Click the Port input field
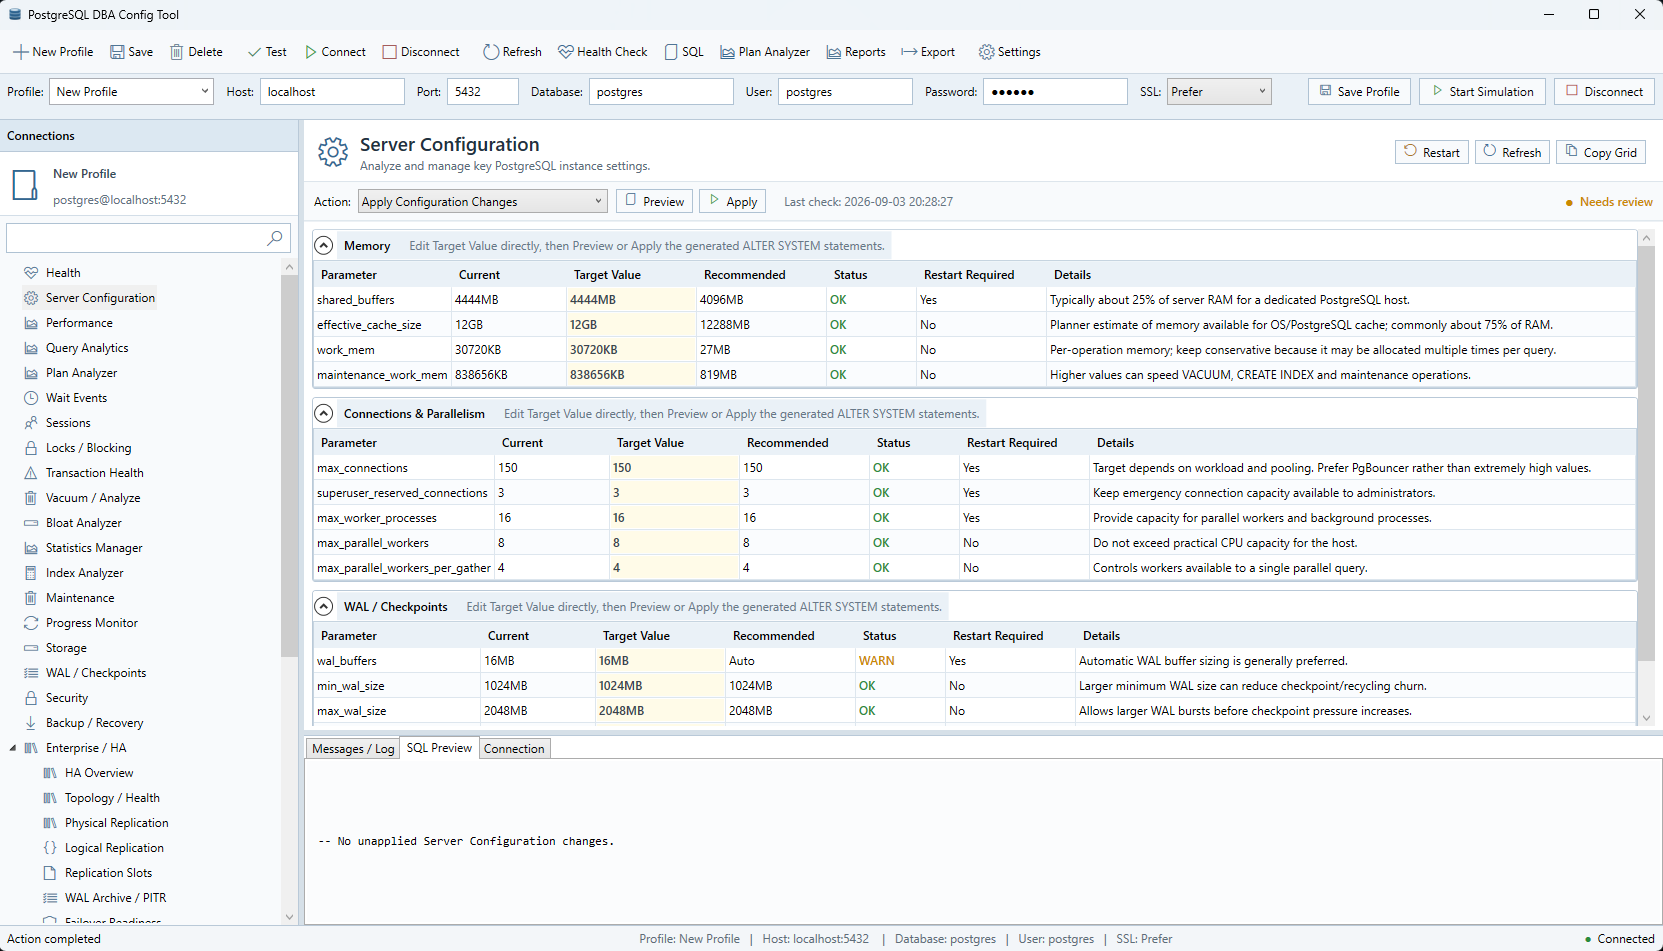 click(x=483, y=92)
